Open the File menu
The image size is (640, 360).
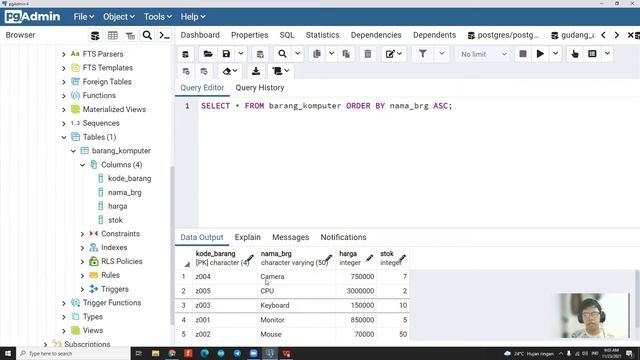point(84,17)
